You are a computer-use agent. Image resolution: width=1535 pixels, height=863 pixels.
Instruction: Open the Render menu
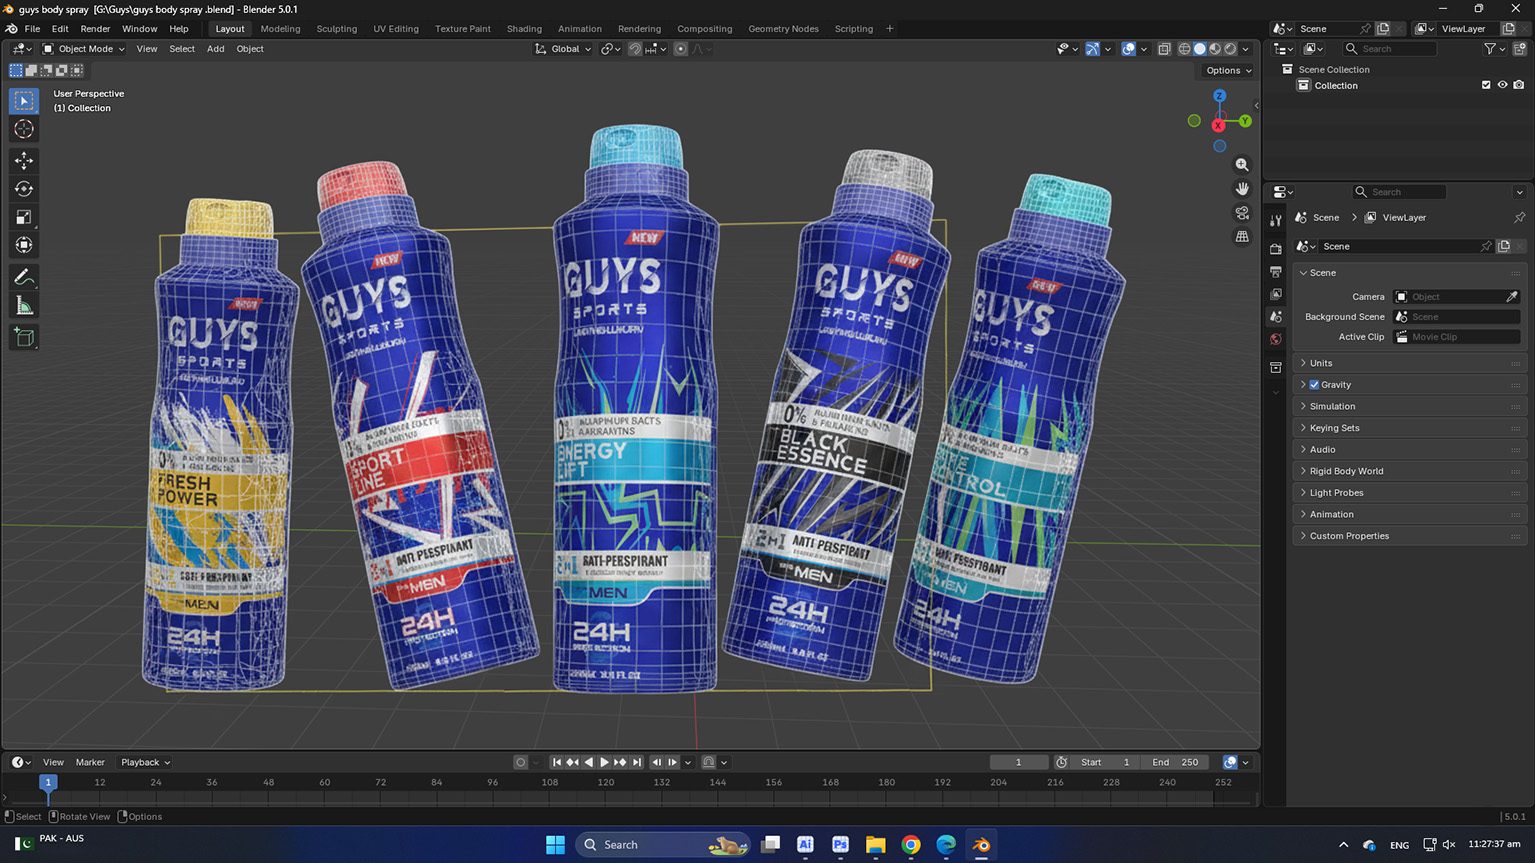click(95, 29)
